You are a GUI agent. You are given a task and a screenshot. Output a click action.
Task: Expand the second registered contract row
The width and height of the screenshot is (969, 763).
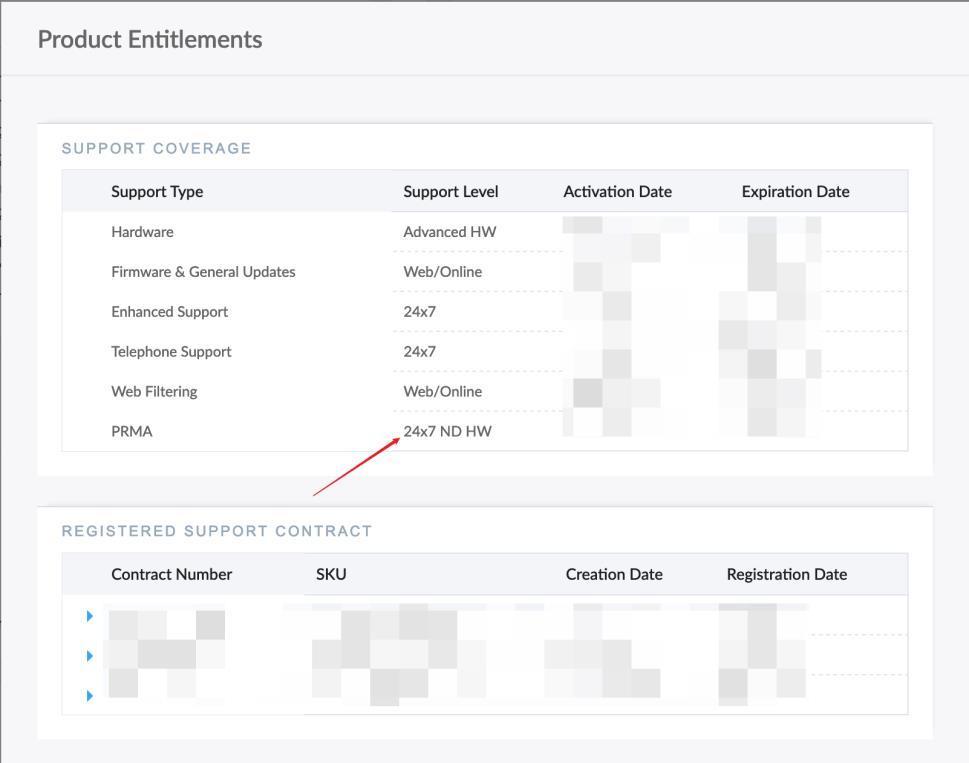click(x=90, y=656)
